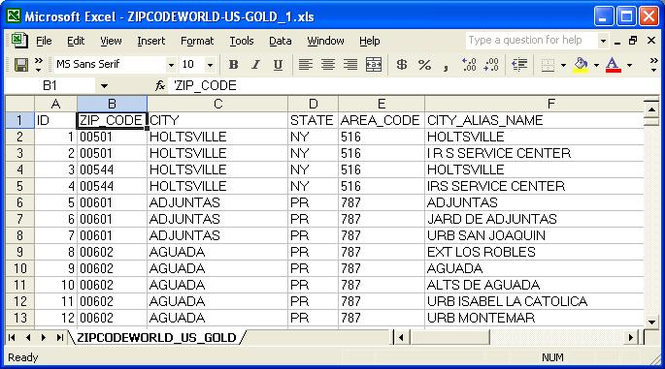
Task: Align text right
Action: click(x=350, y=65)
